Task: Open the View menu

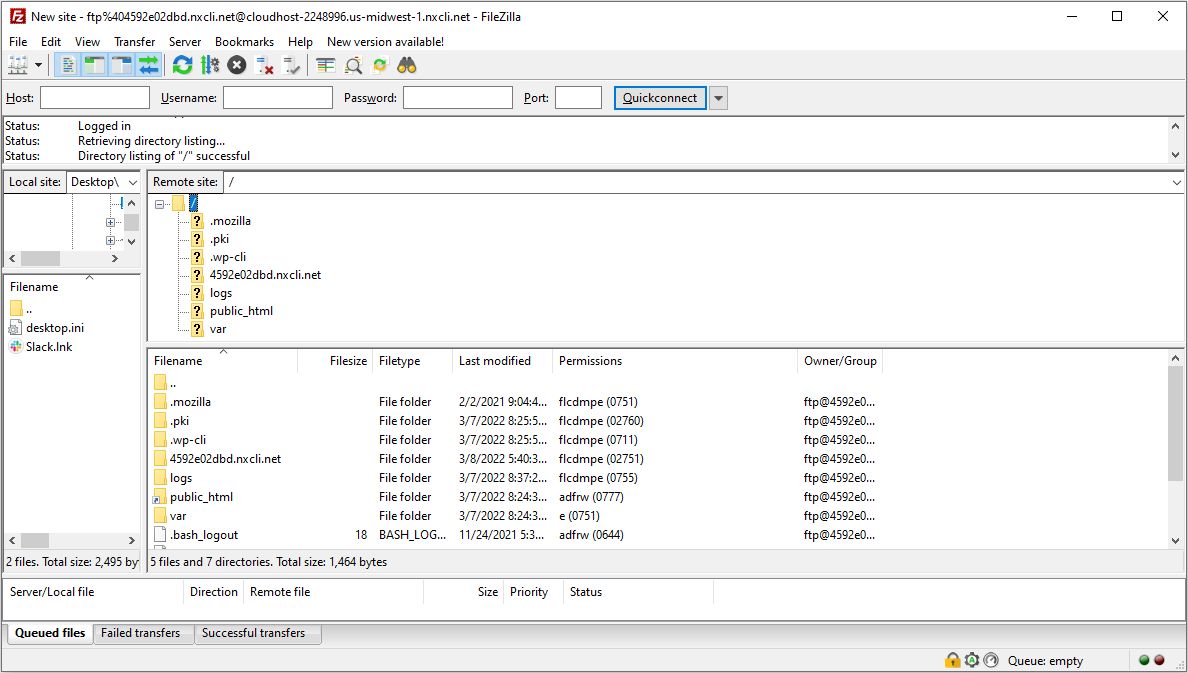Action: (87, 42)
